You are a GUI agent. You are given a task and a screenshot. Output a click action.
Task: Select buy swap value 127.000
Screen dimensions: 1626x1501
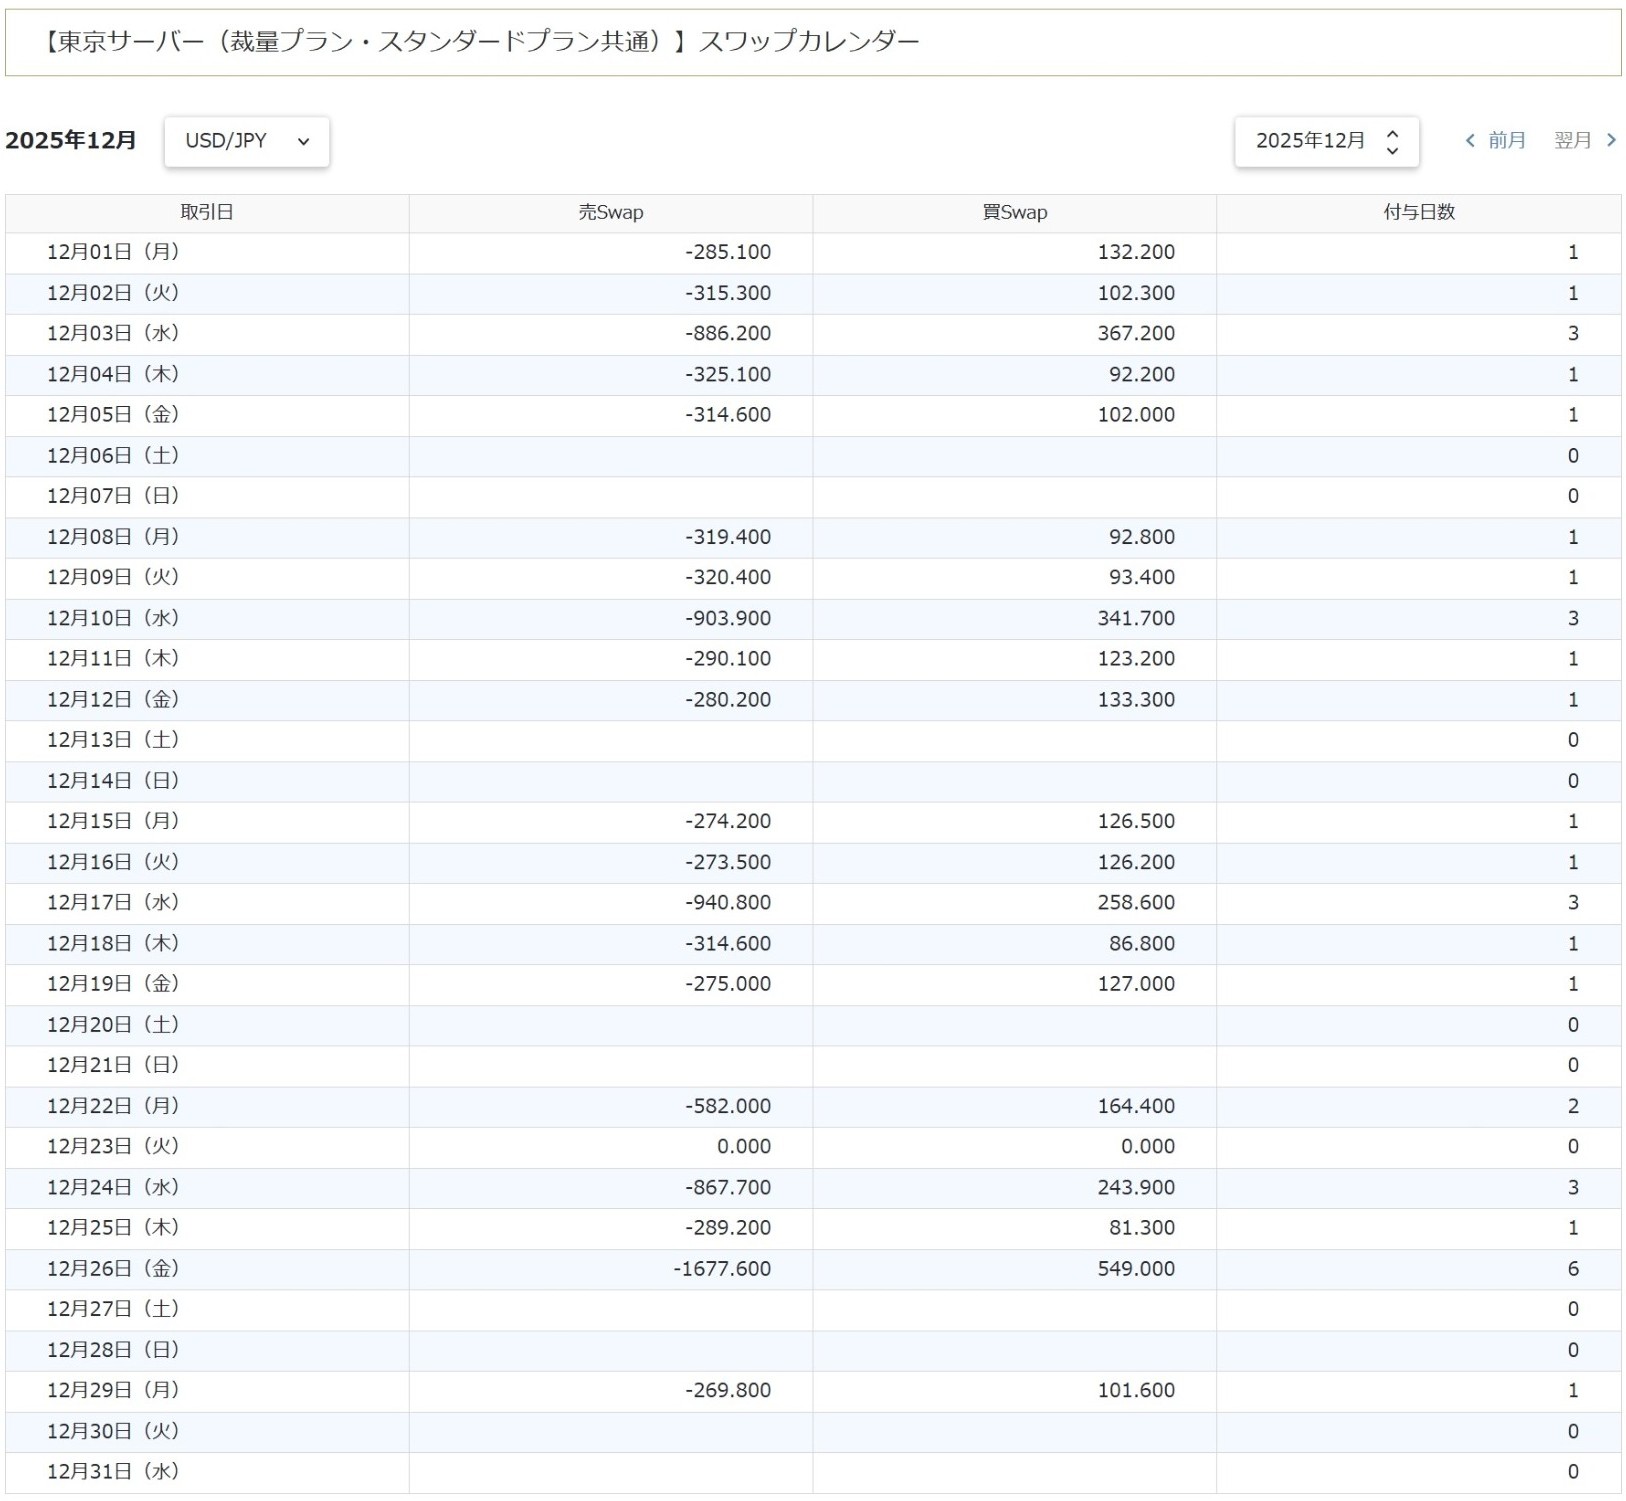1136,984
